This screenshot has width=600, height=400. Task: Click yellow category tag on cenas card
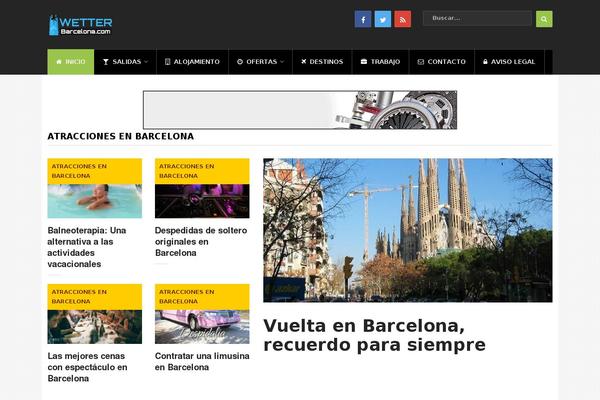(x=95, y=297)
